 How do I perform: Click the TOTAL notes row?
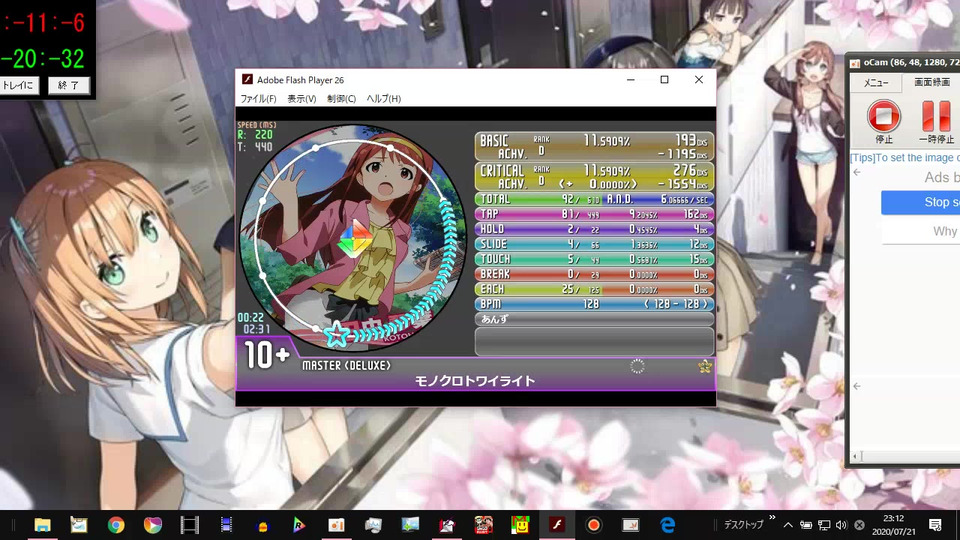594,199
